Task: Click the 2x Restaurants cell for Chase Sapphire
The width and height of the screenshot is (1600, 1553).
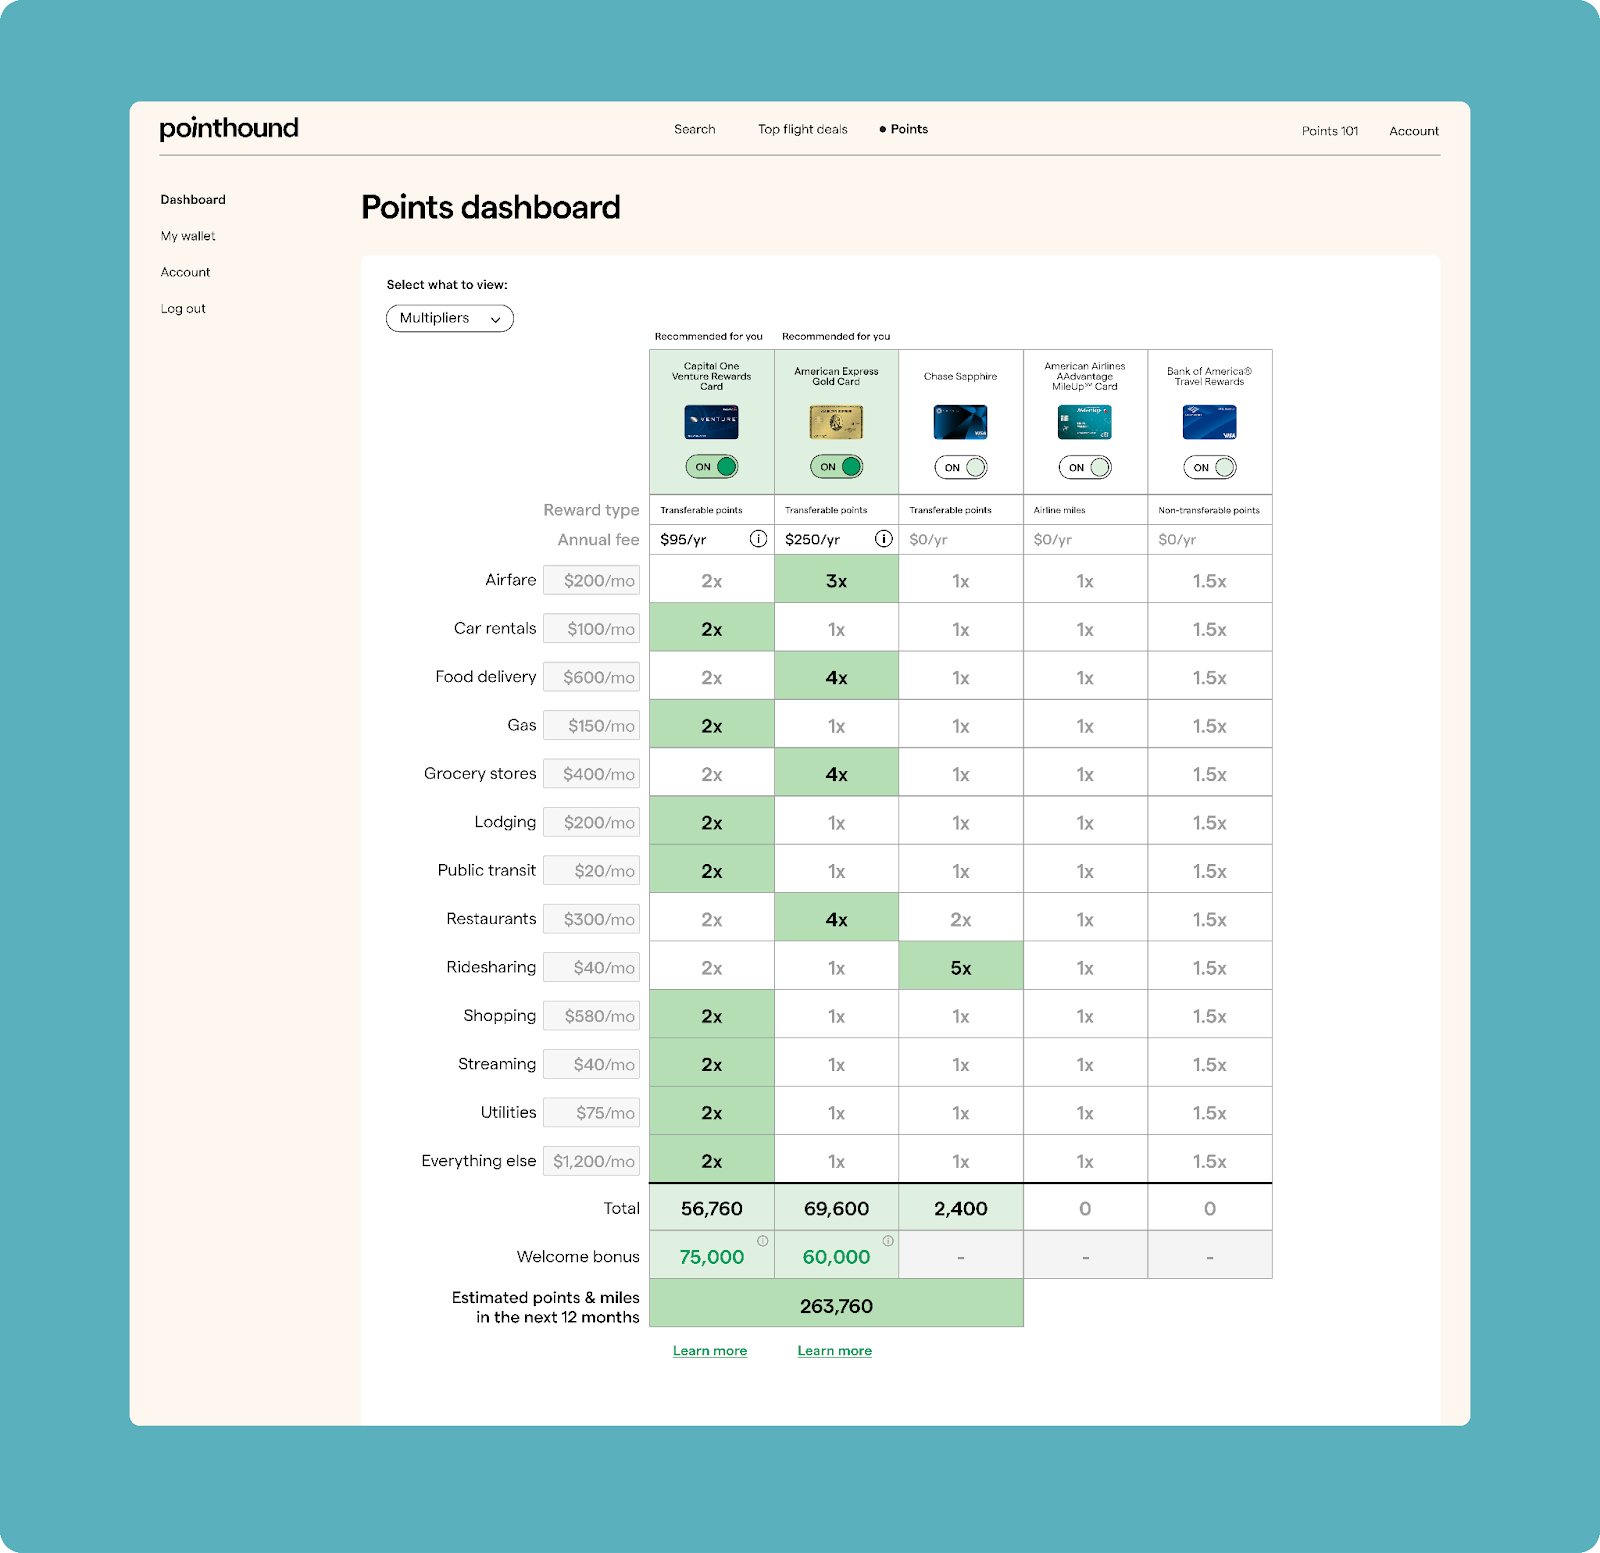Action: tap(961, 919)
